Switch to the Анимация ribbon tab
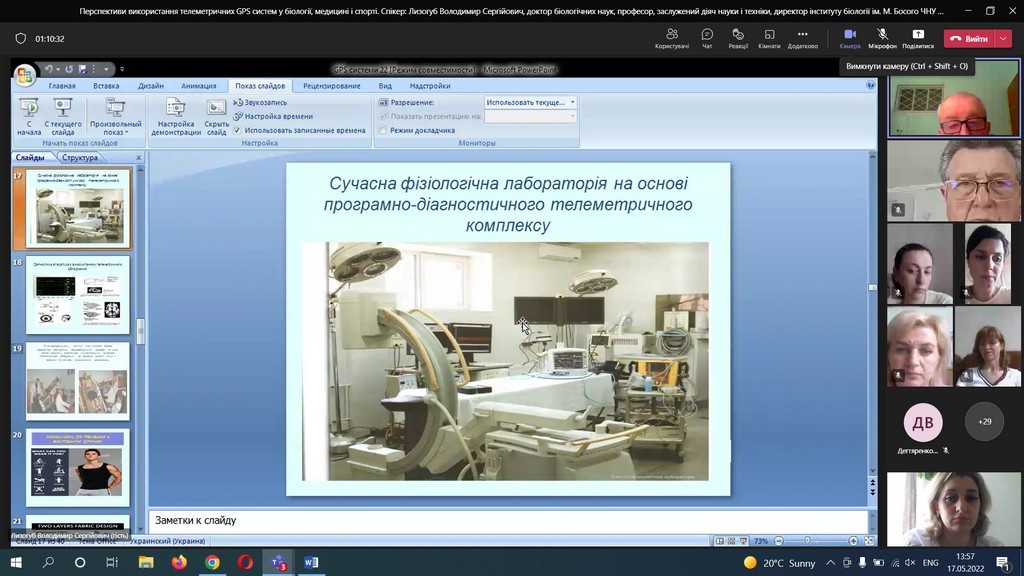The image size is (1024, 576). coord(199,86)
